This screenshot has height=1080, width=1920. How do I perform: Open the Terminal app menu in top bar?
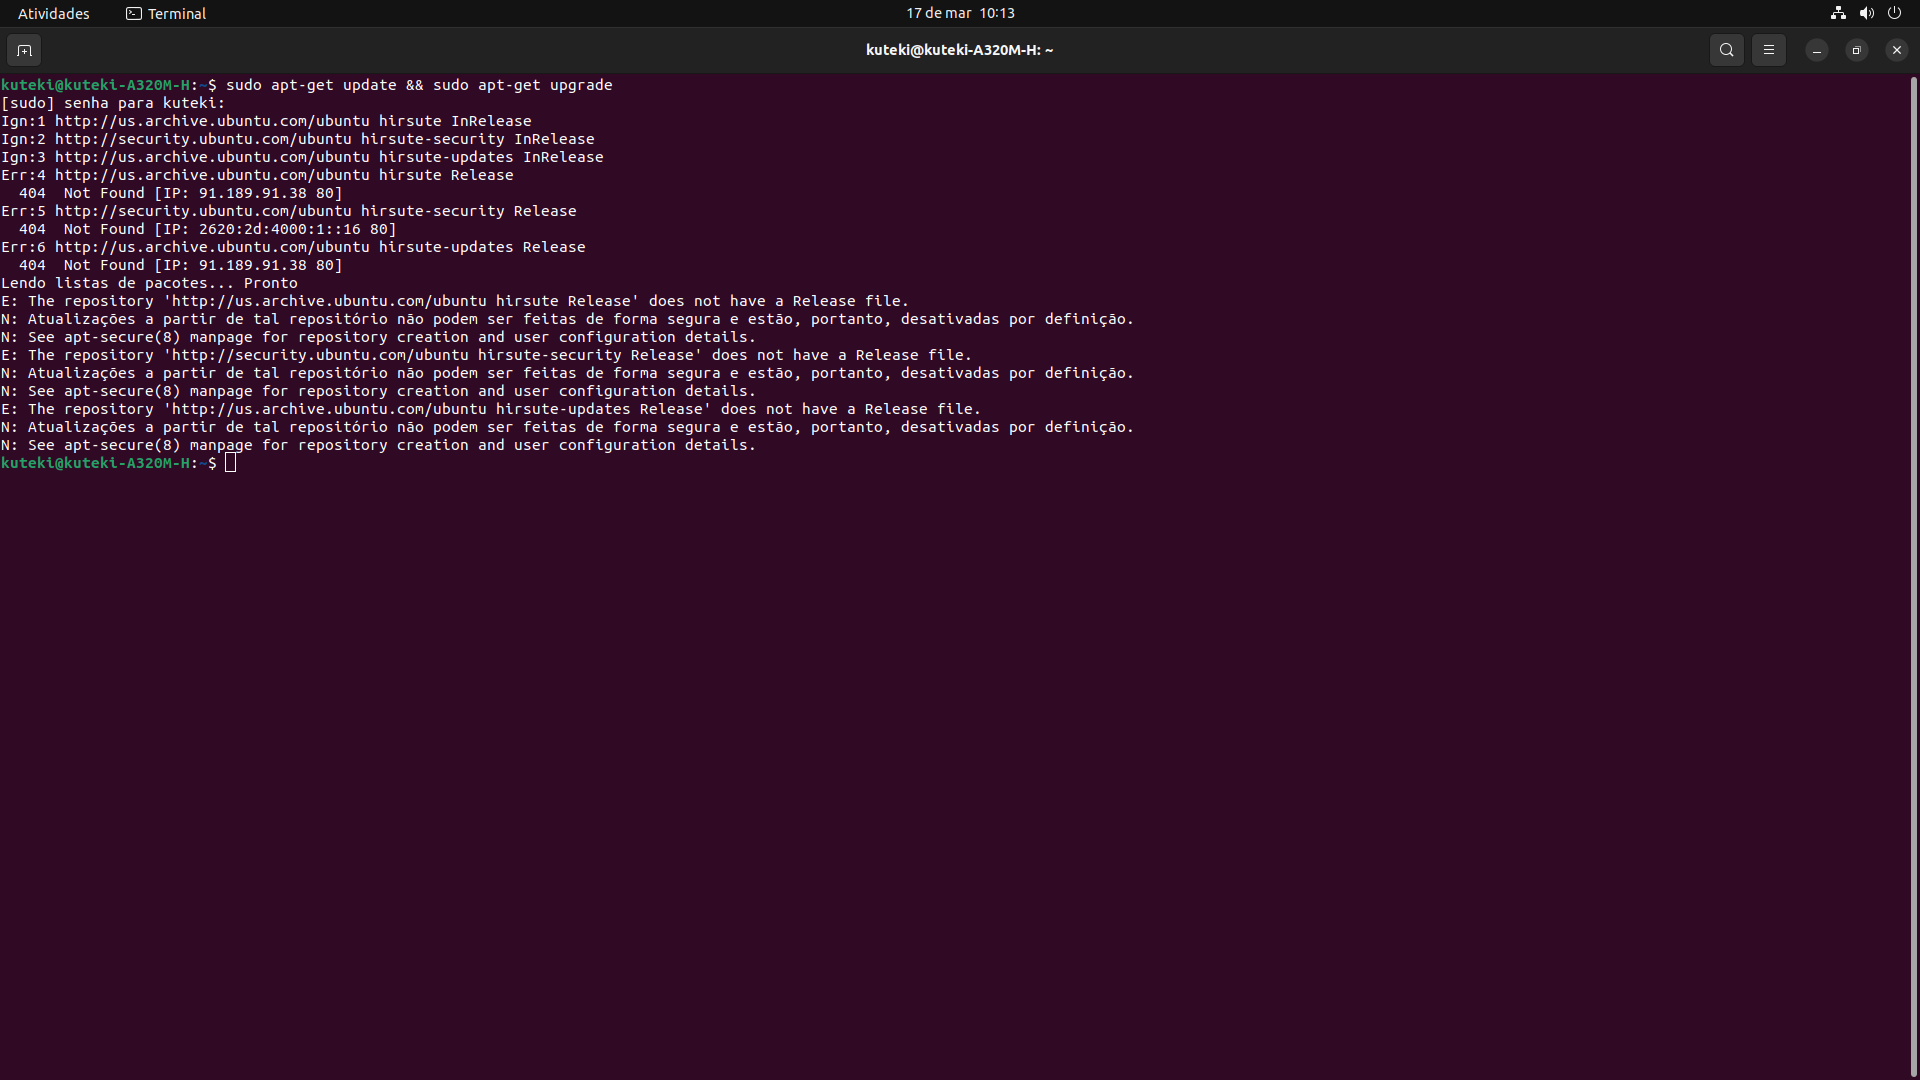click(166, 13)
